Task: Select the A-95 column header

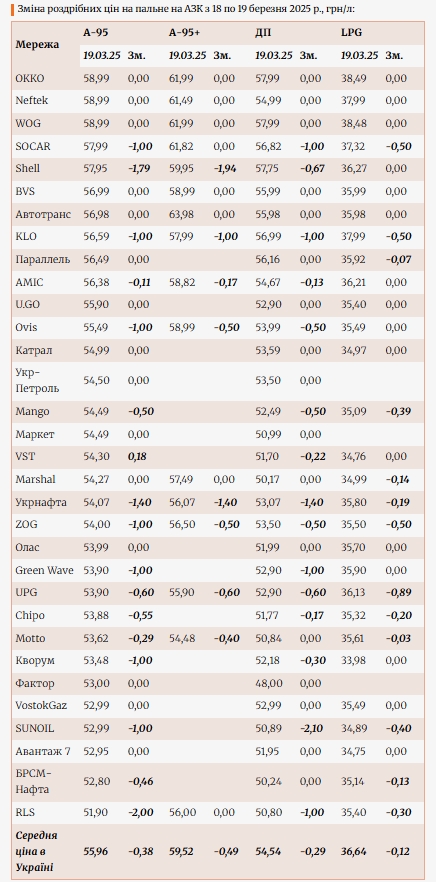Action: (95, 33)
